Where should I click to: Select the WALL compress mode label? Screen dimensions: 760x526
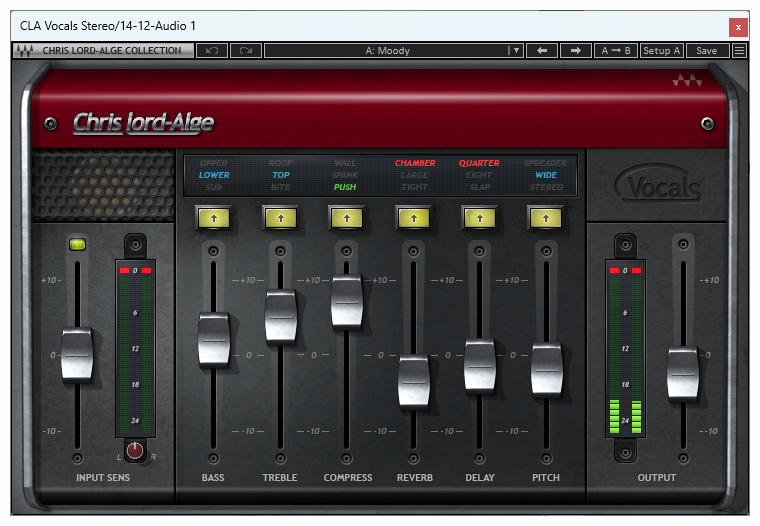[345, 163]
